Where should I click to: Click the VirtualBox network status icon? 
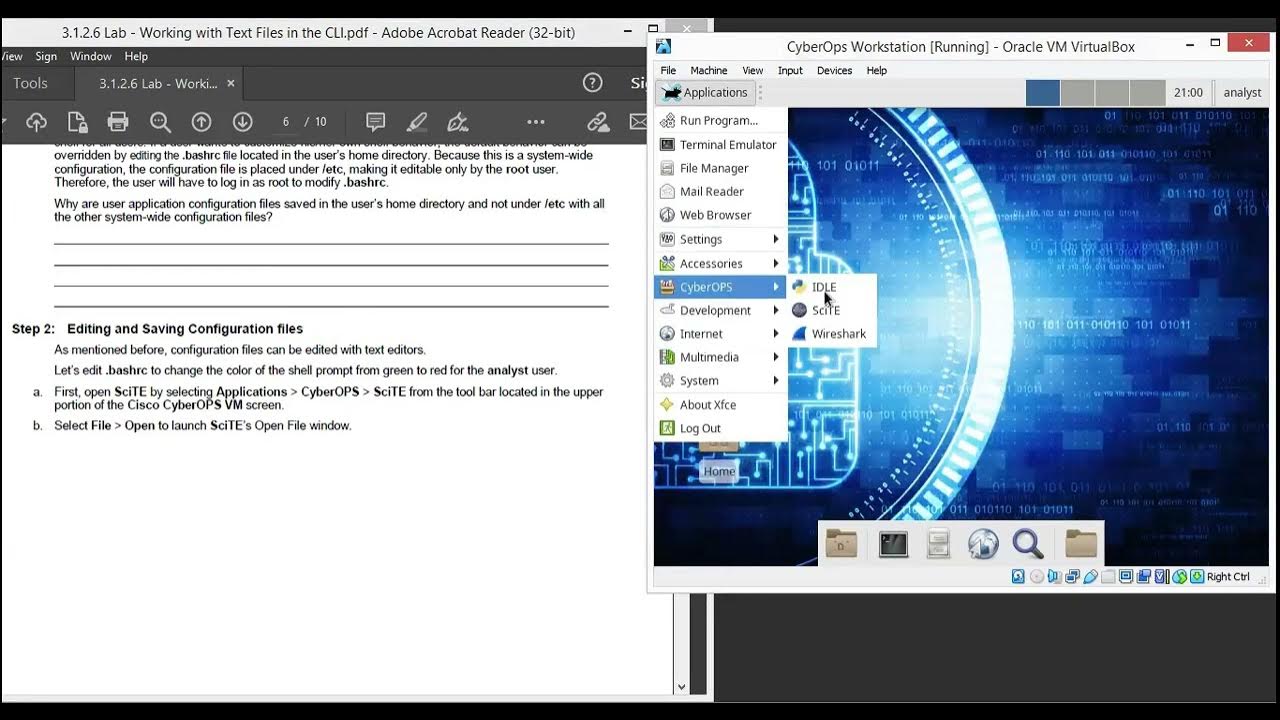point(1073,577)
